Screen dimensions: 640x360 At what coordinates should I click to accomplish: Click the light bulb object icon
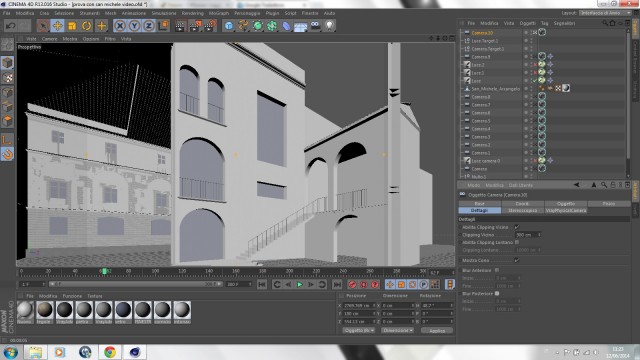[329, 26]
